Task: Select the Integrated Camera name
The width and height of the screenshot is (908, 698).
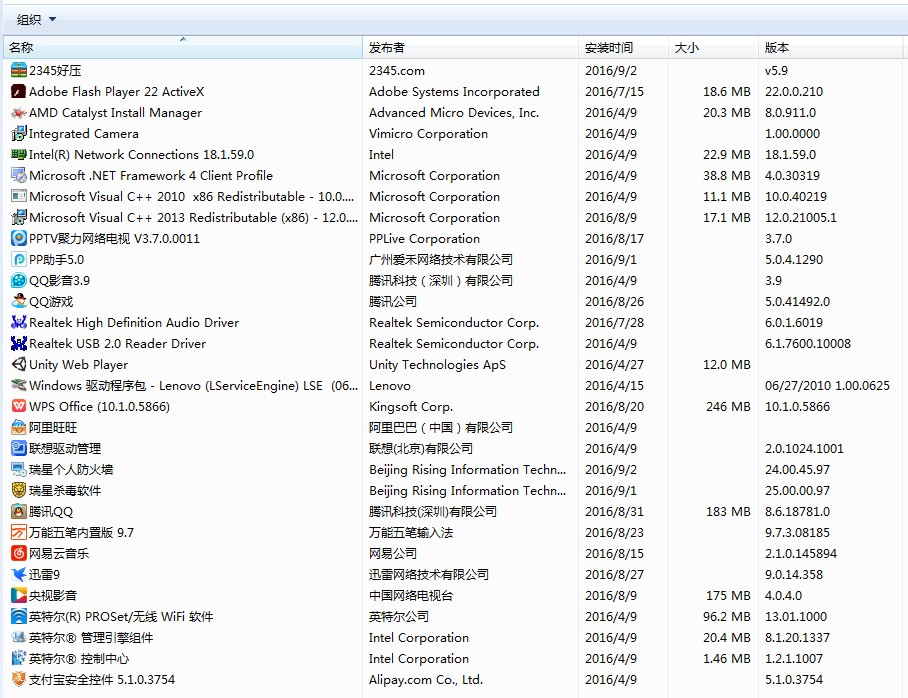Action: (x=84, y=134)
